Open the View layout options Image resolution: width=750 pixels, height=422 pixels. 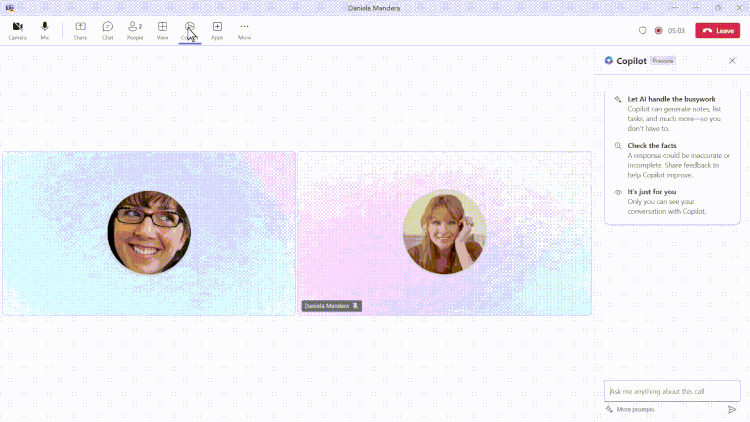[x=162, y=29]
